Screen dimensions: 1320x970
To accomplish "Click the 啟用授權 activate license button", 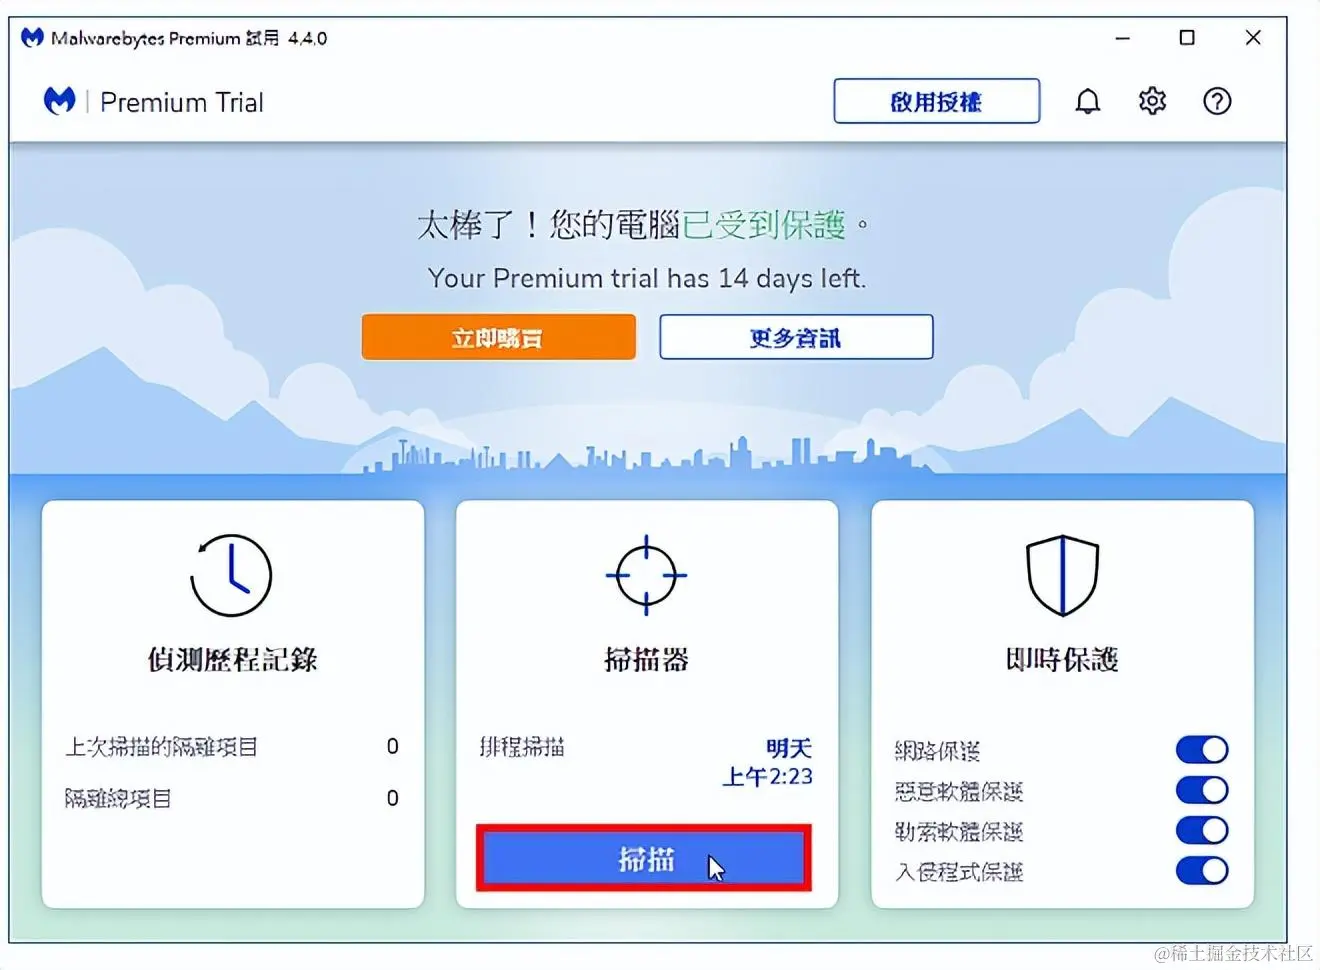I will [x=937, y=101].
